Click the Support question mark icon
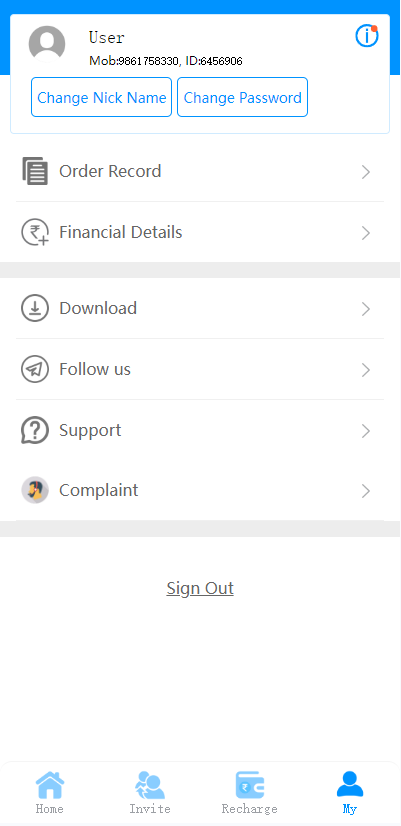This screenshot has height=826, width=401. (x=35, y=430)
